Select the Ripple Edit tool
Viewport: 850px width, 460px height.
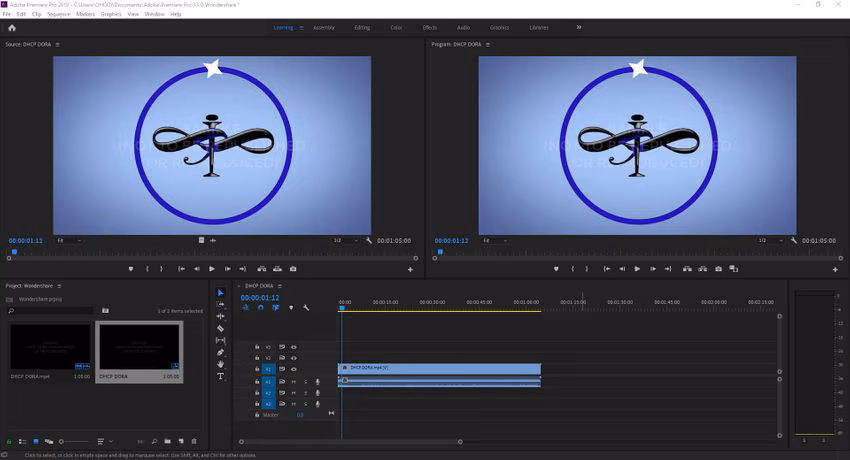click(x=221, y=316)
